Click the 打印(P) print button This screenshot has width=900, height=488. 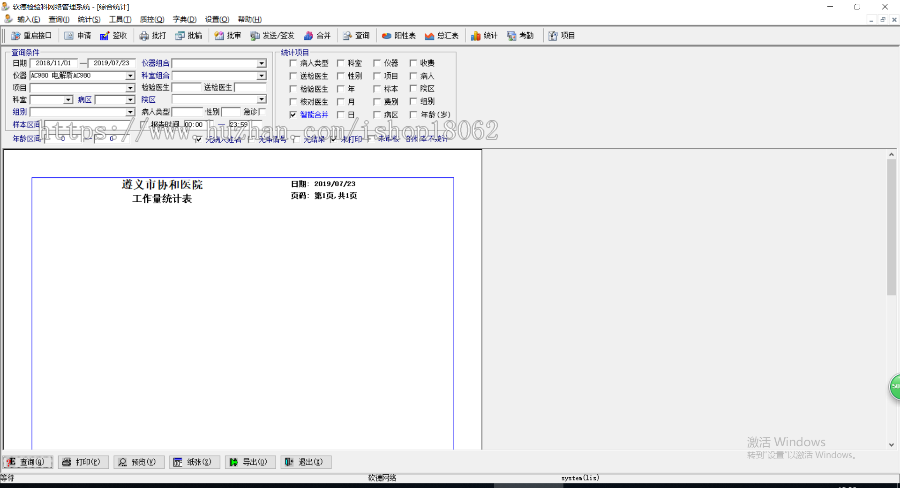coord(83,462)
